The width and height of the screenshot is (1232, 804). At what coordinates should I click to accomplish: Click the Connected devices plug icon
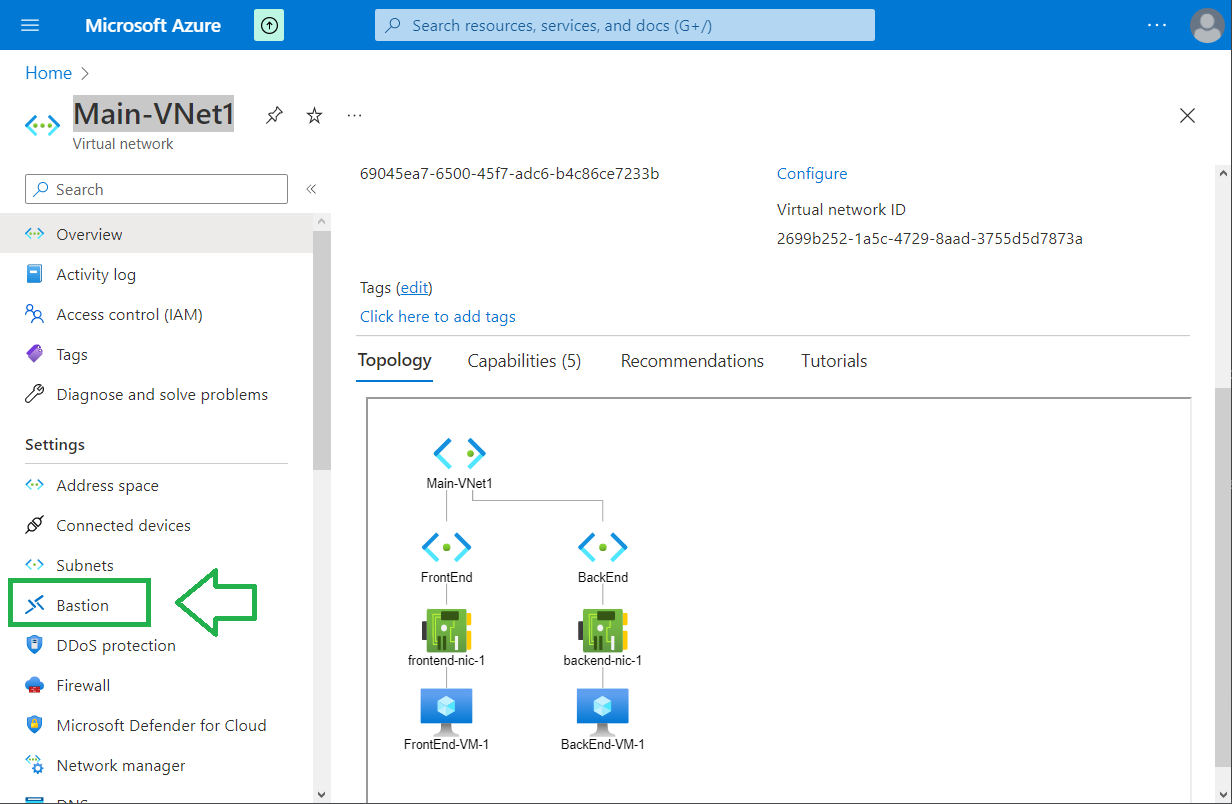click(x=35, y=525)
